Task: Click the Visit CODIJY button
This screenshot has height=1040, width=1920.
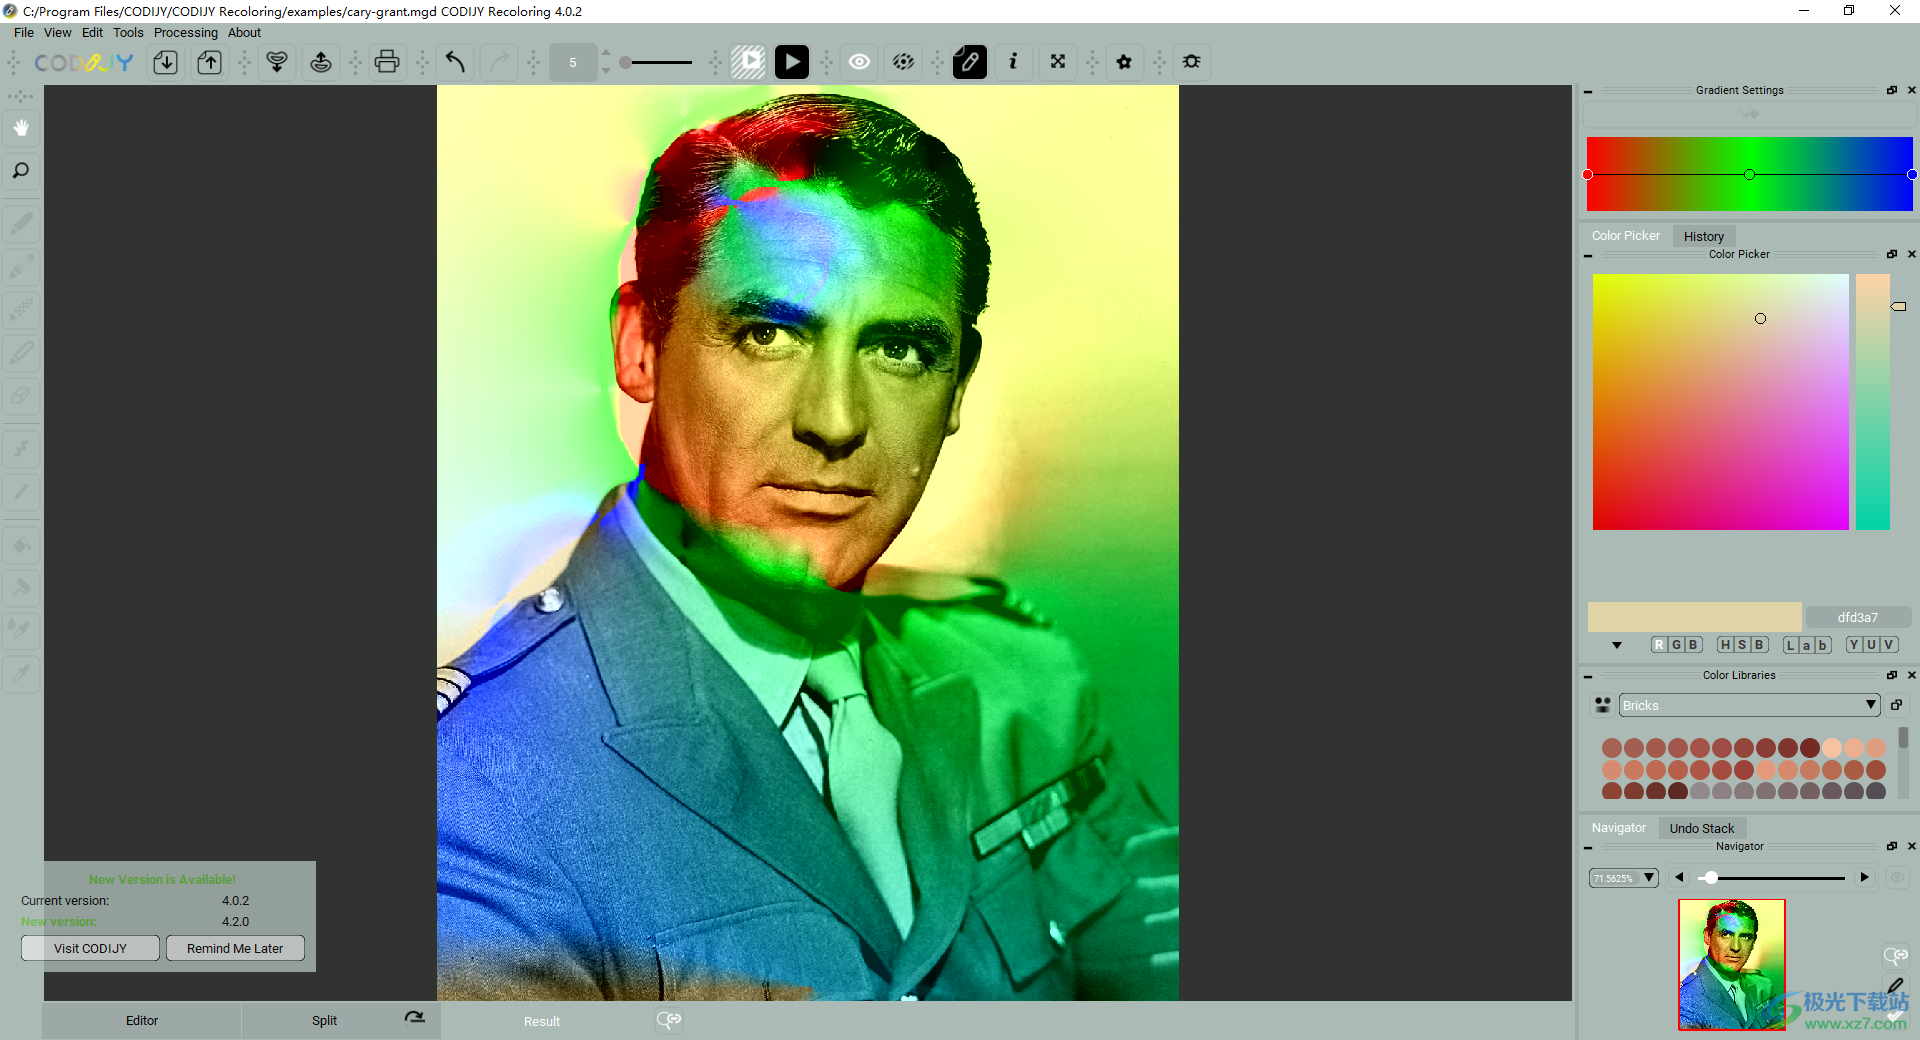Action: tap(89, 948)
